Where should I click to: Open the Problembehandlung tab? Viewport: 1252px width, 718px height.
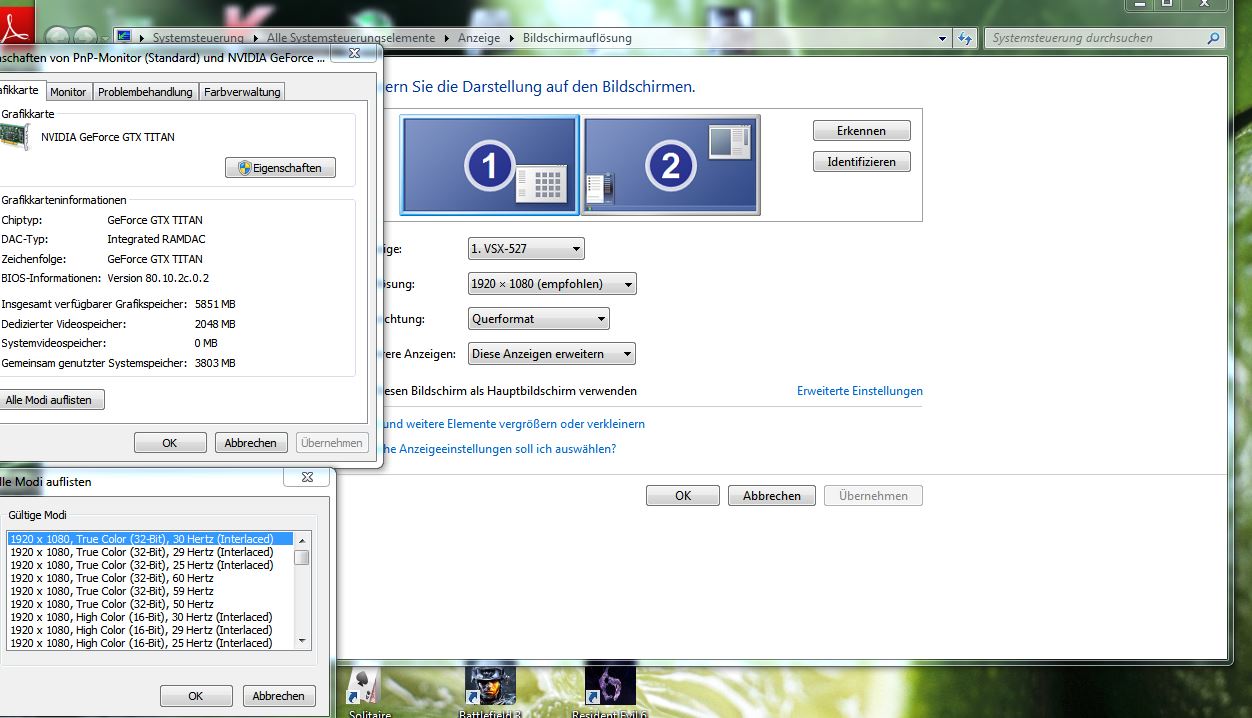[x=145, y=91]
